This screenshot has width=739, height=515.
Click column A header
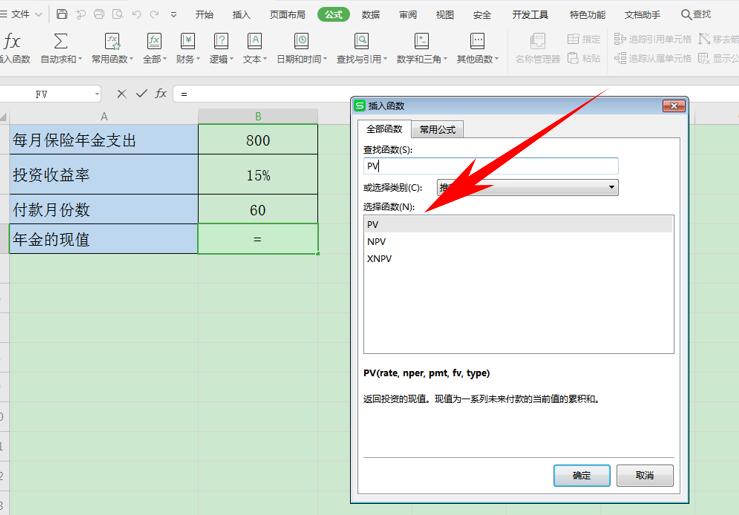click(104, 116)
